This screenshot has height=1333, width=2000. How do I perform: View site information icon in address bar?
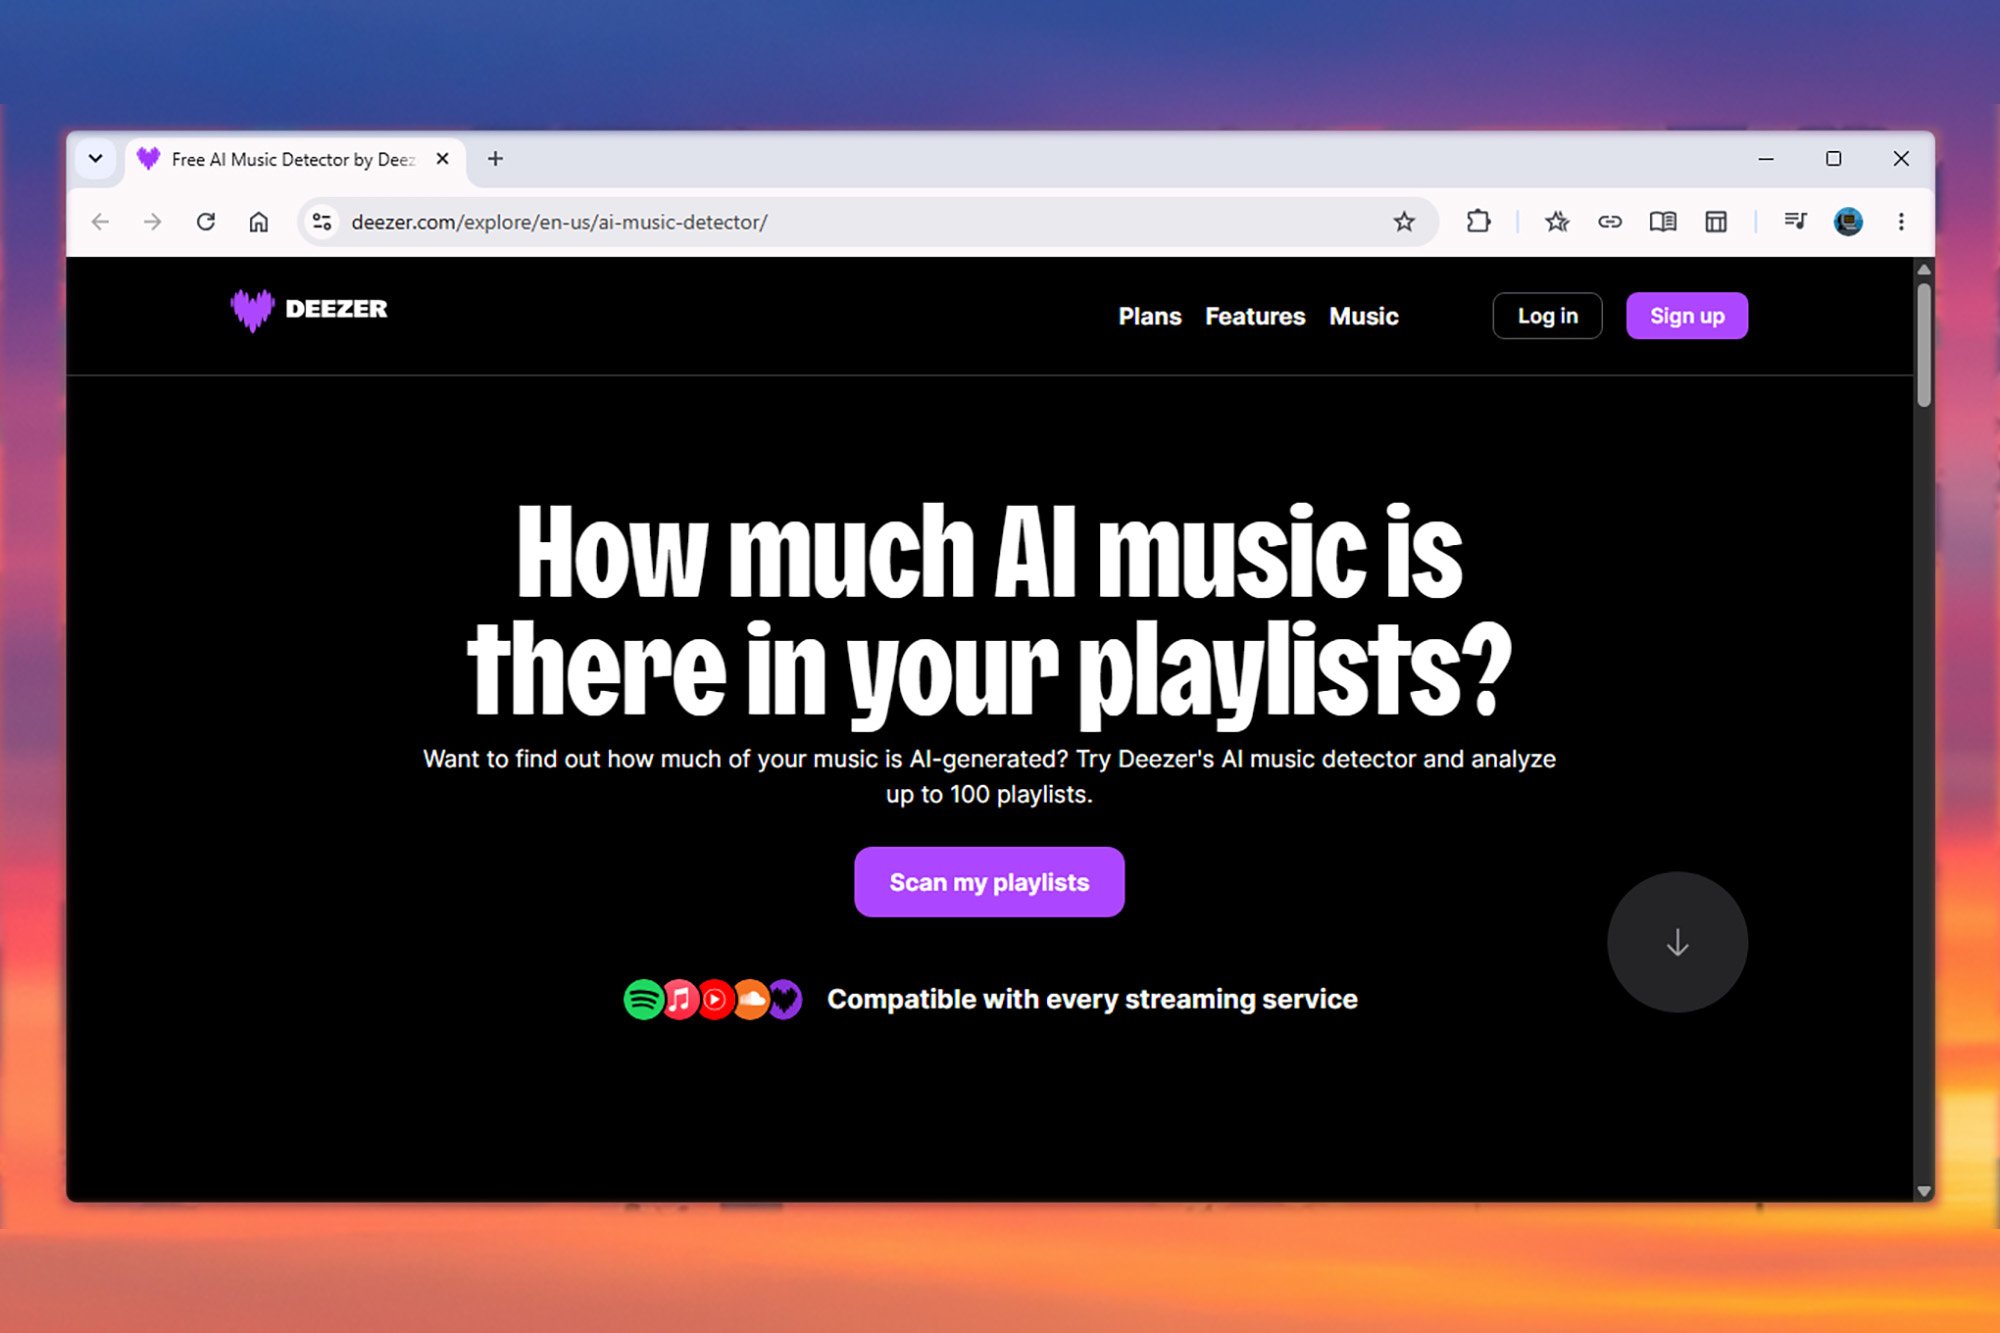click(x=322, y=222)
